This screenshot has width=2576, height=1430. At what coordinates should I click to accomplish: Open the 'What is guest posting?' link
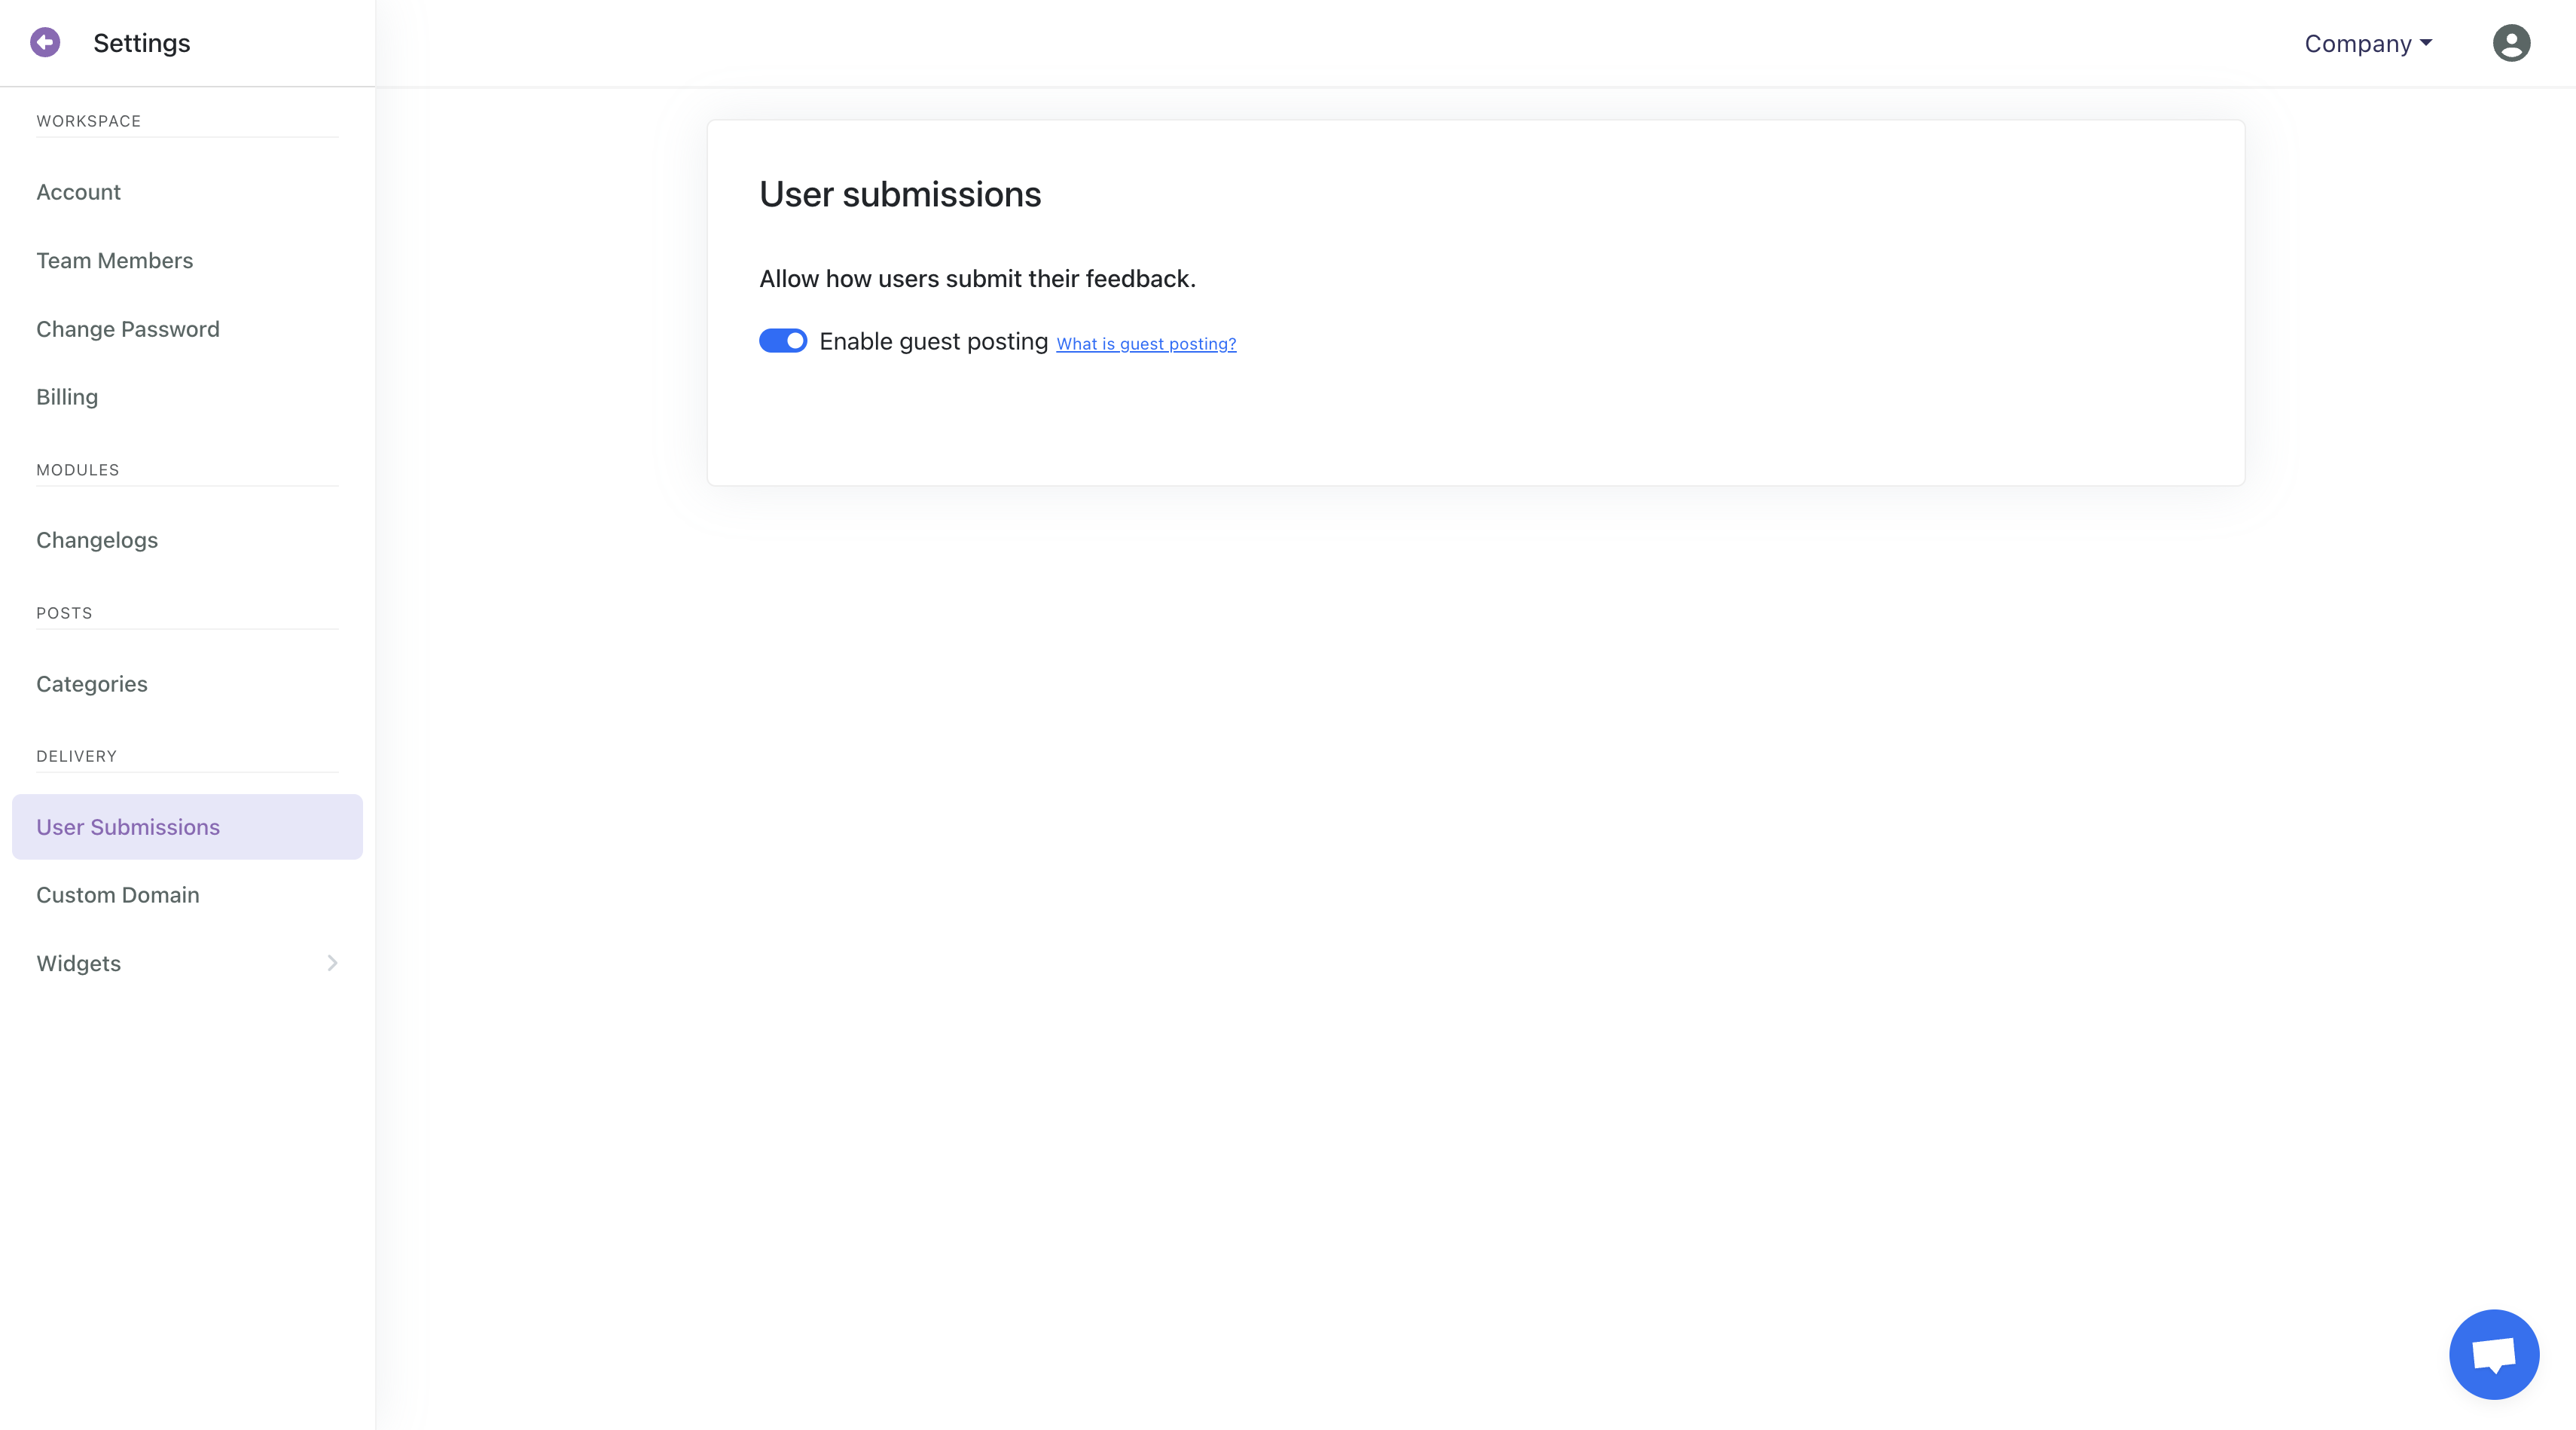pyautogui.click(x=1146, y=344)
